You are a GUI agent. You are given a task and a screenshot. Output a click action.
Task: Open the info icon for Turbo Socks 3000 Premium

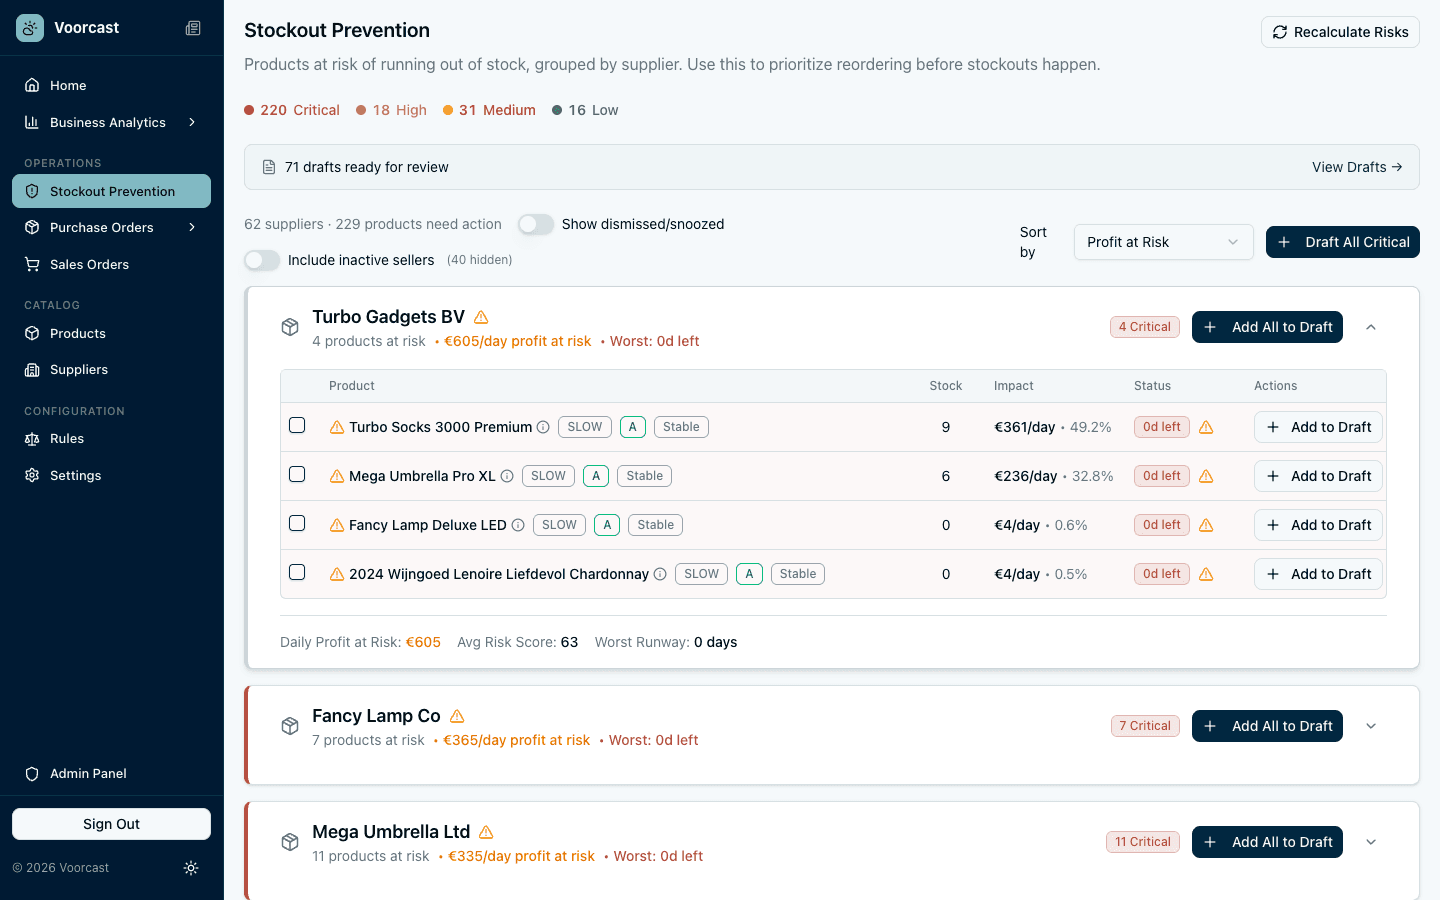click(543, 427)
